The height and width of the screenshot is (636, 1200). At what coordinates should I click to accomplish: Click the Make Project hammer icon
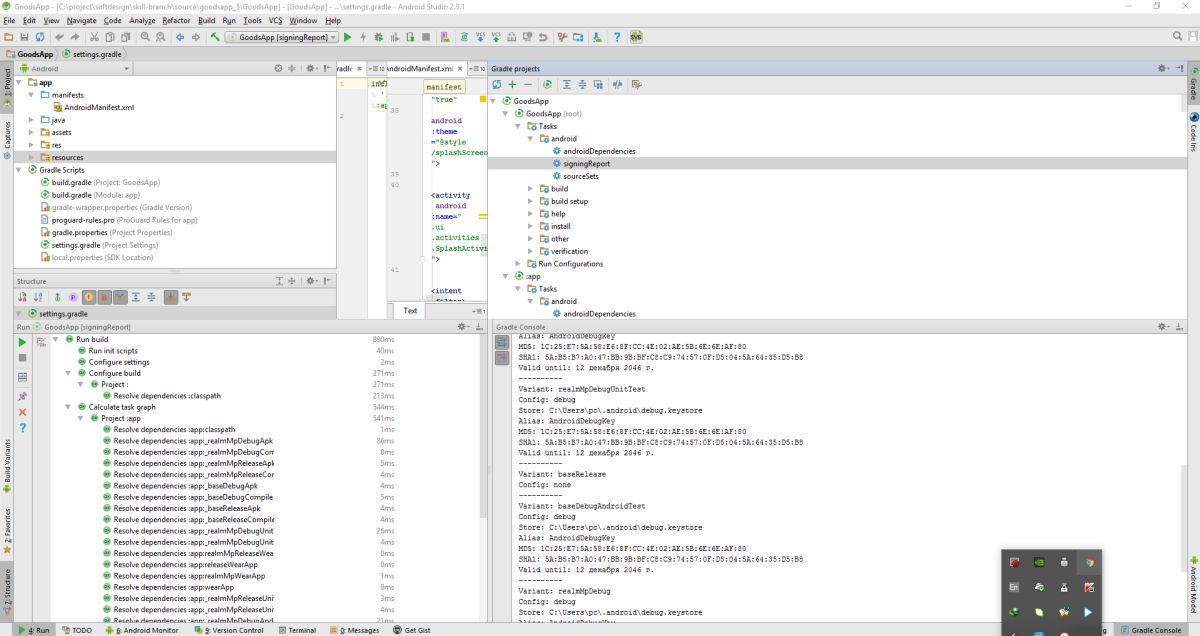point(215,37)
